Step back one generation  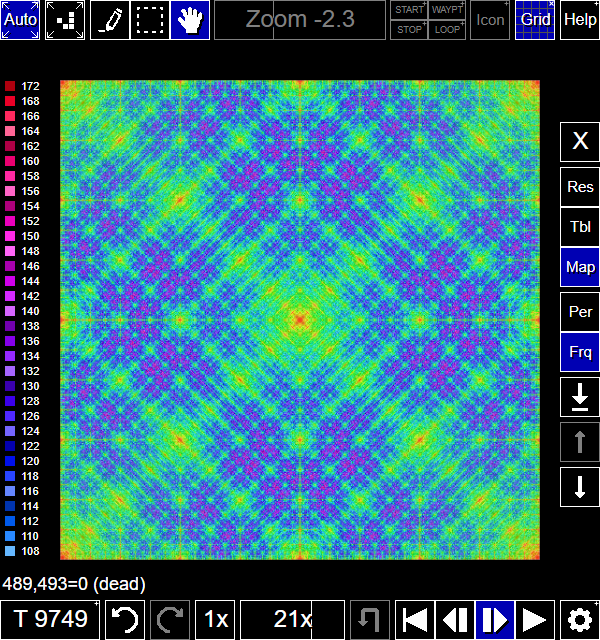[x=455, y=620]
